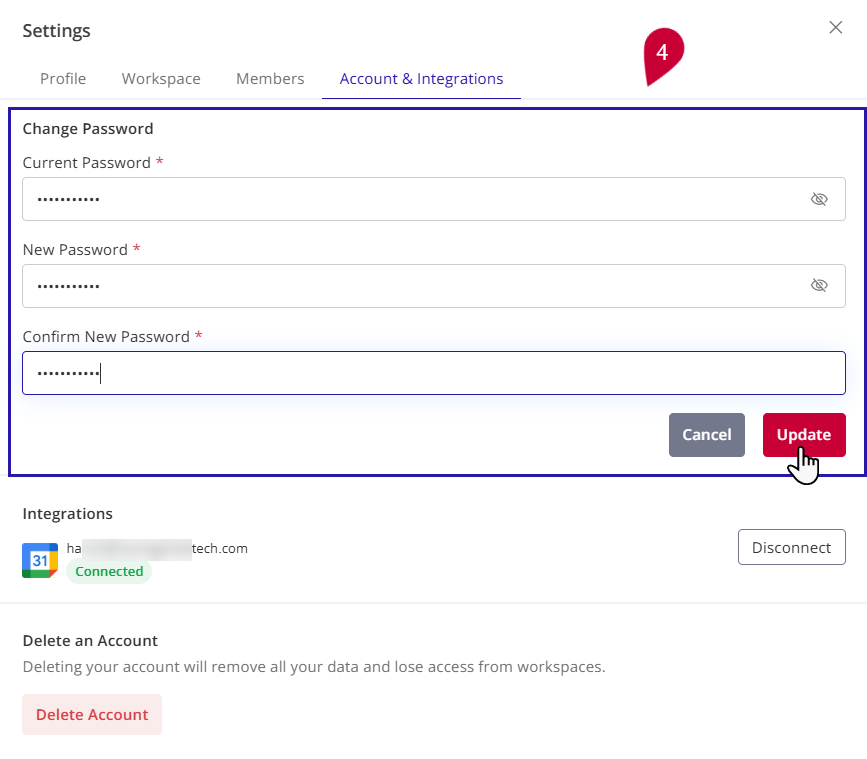
Task: Cancel the password change
Action: pos(707,435)
